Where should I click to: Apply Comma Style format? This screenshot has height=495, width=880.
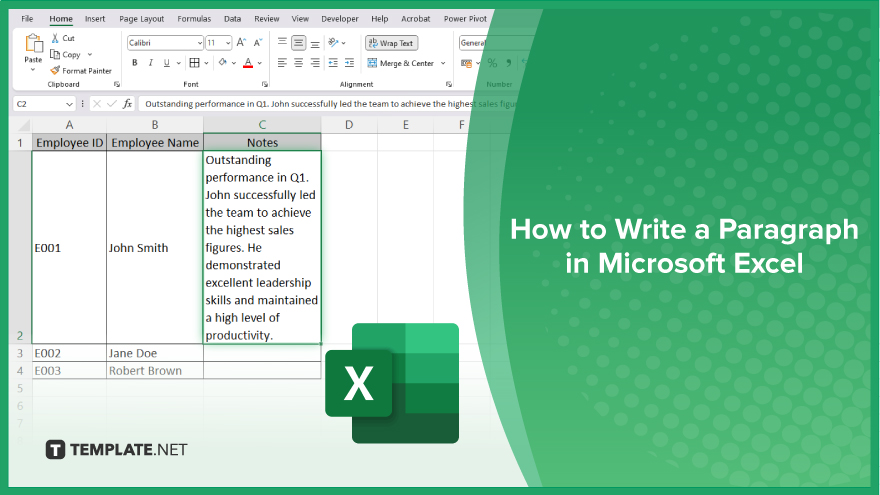508,63
